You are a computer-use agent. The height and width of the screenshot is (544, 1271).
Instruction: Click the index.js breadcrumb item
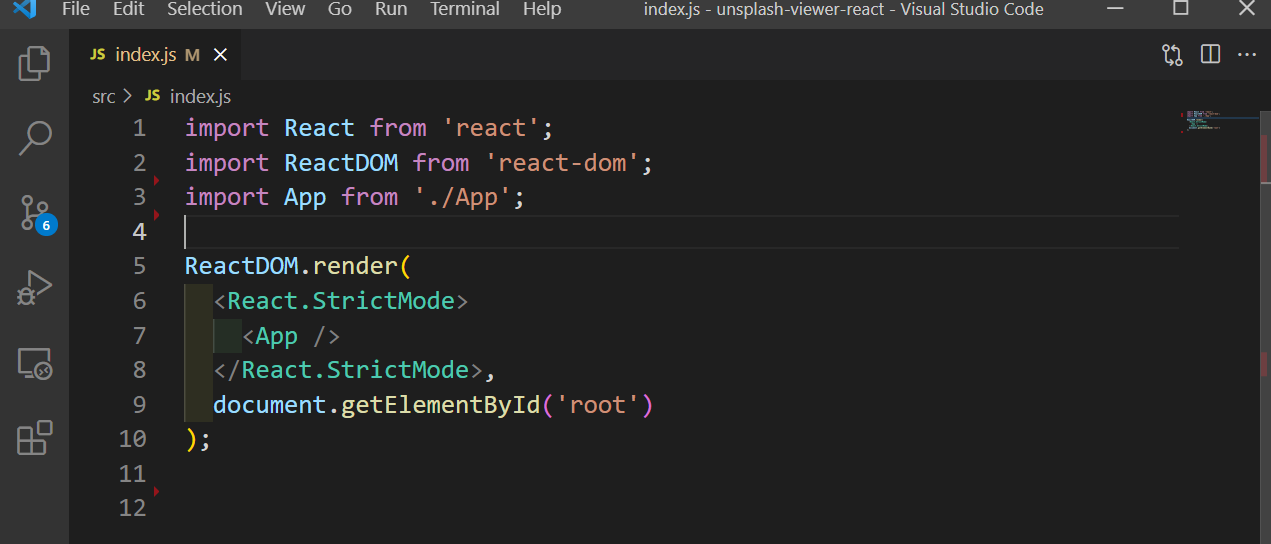200,96
